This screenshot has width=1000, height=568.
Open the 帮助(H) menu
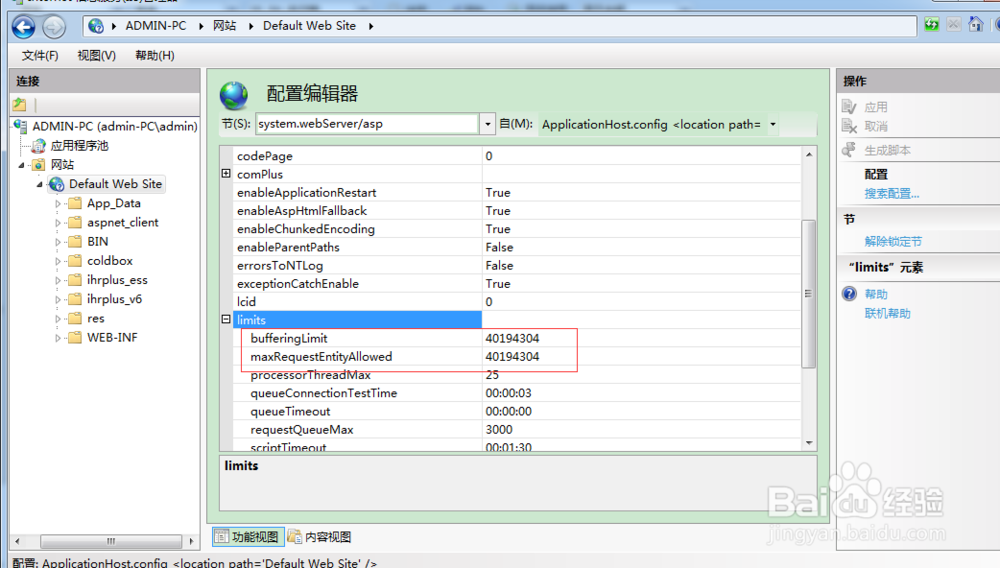154,55
